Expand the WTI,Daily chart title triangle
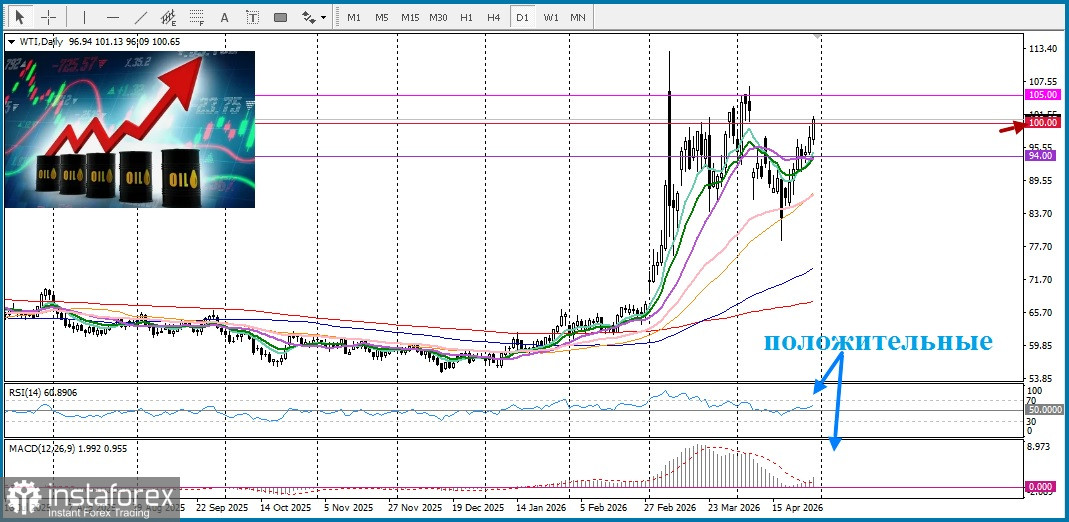The image size is (1069, 522). click(11, 42)
